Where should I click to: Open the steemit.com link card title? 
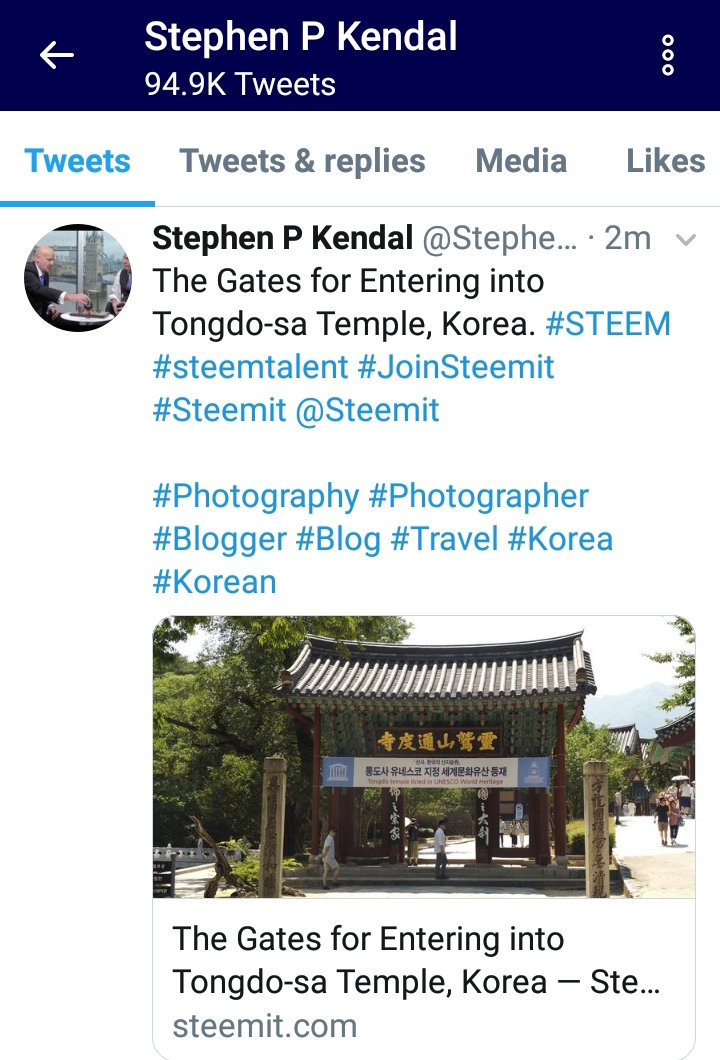pyautogui.click(x=416, y=961)
